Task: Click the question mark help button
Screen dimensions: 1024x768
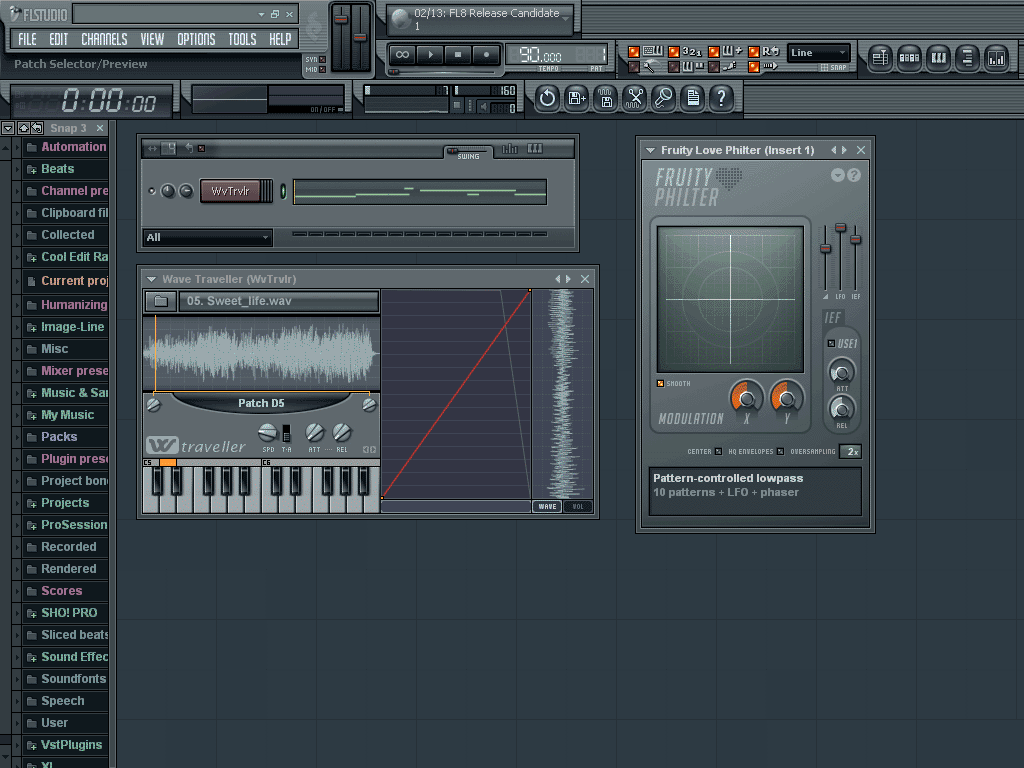Action: coord(721,99)
